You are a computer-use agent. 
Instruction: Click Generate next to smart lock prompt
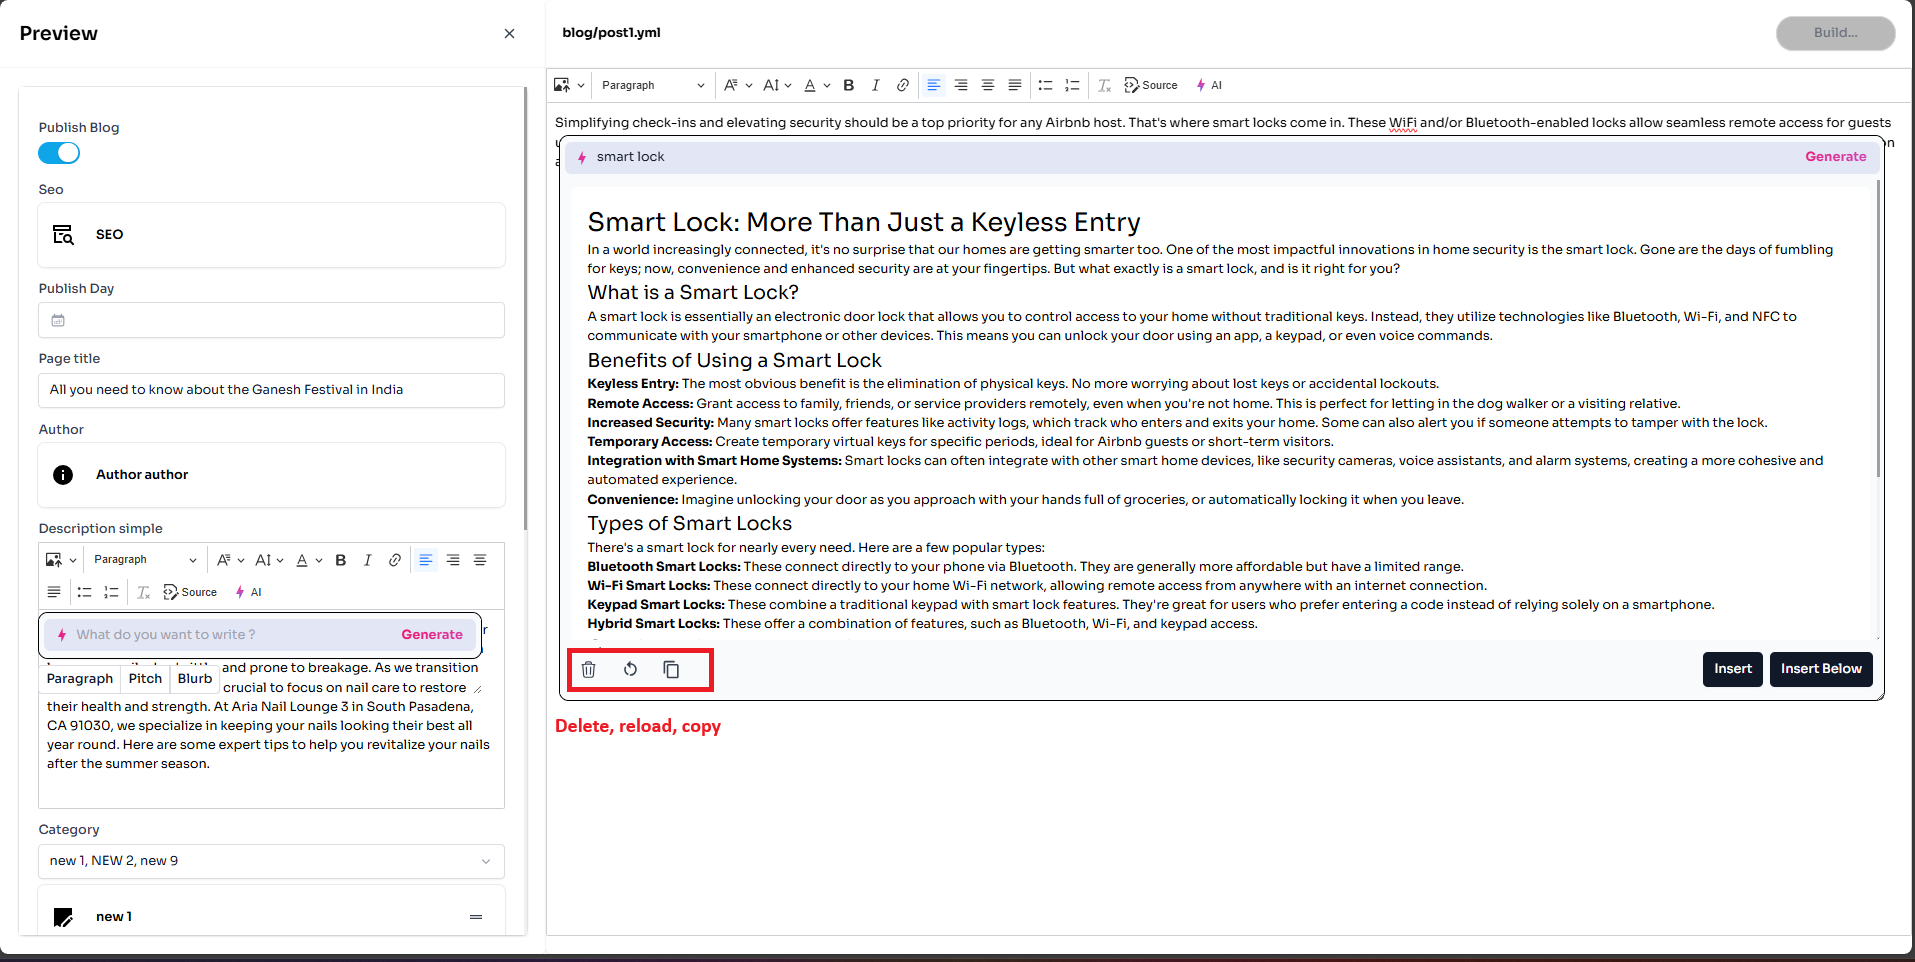(x=1835, y=157)
